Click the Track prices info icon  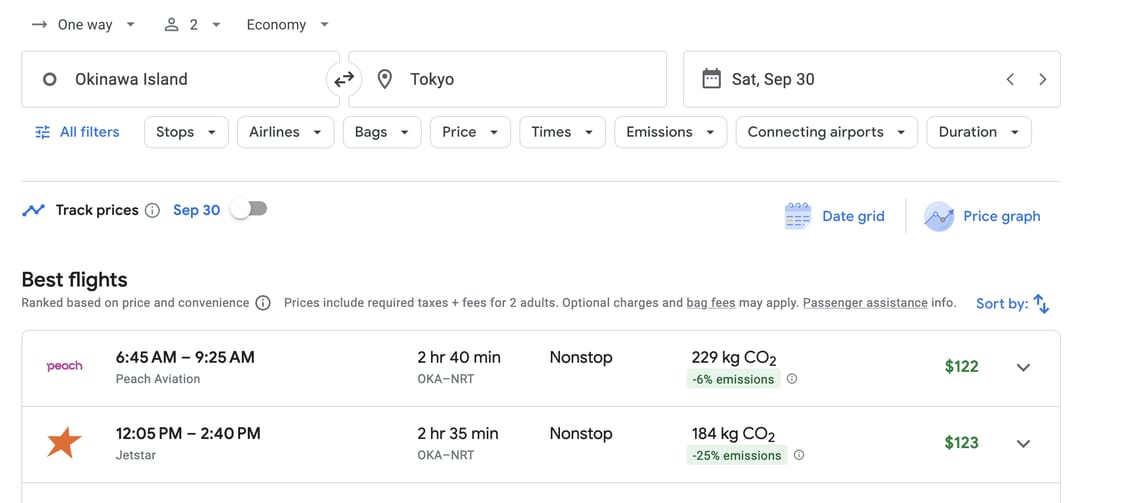(152, 210)
